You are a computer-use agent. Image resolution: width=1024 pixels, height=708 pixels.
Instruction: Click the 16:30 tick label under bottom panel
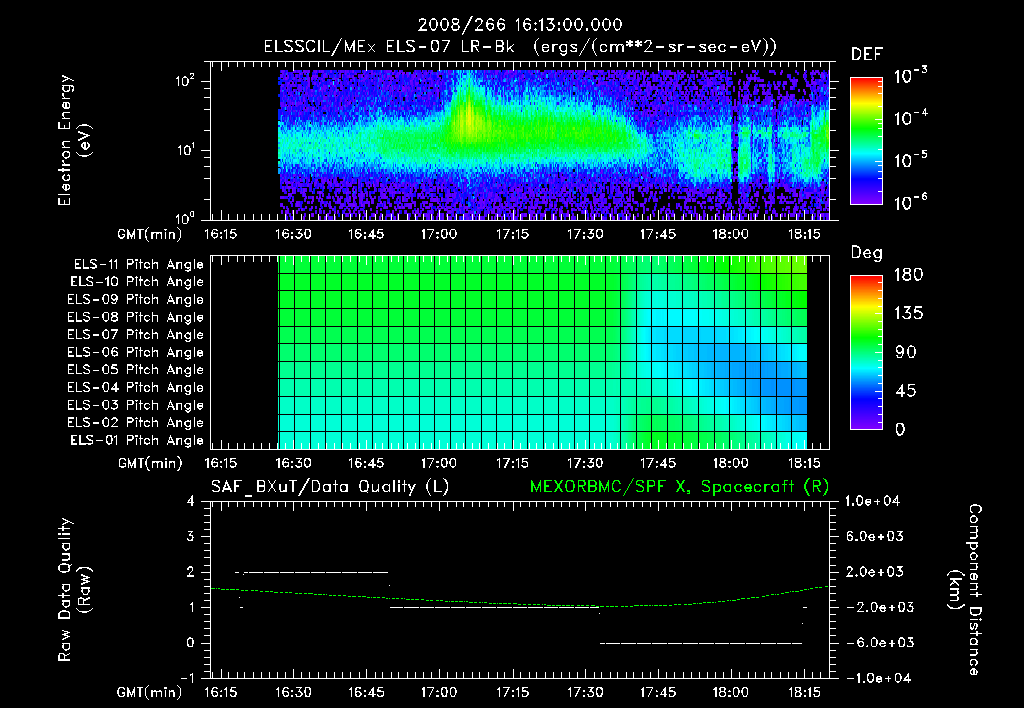[293, 692]
